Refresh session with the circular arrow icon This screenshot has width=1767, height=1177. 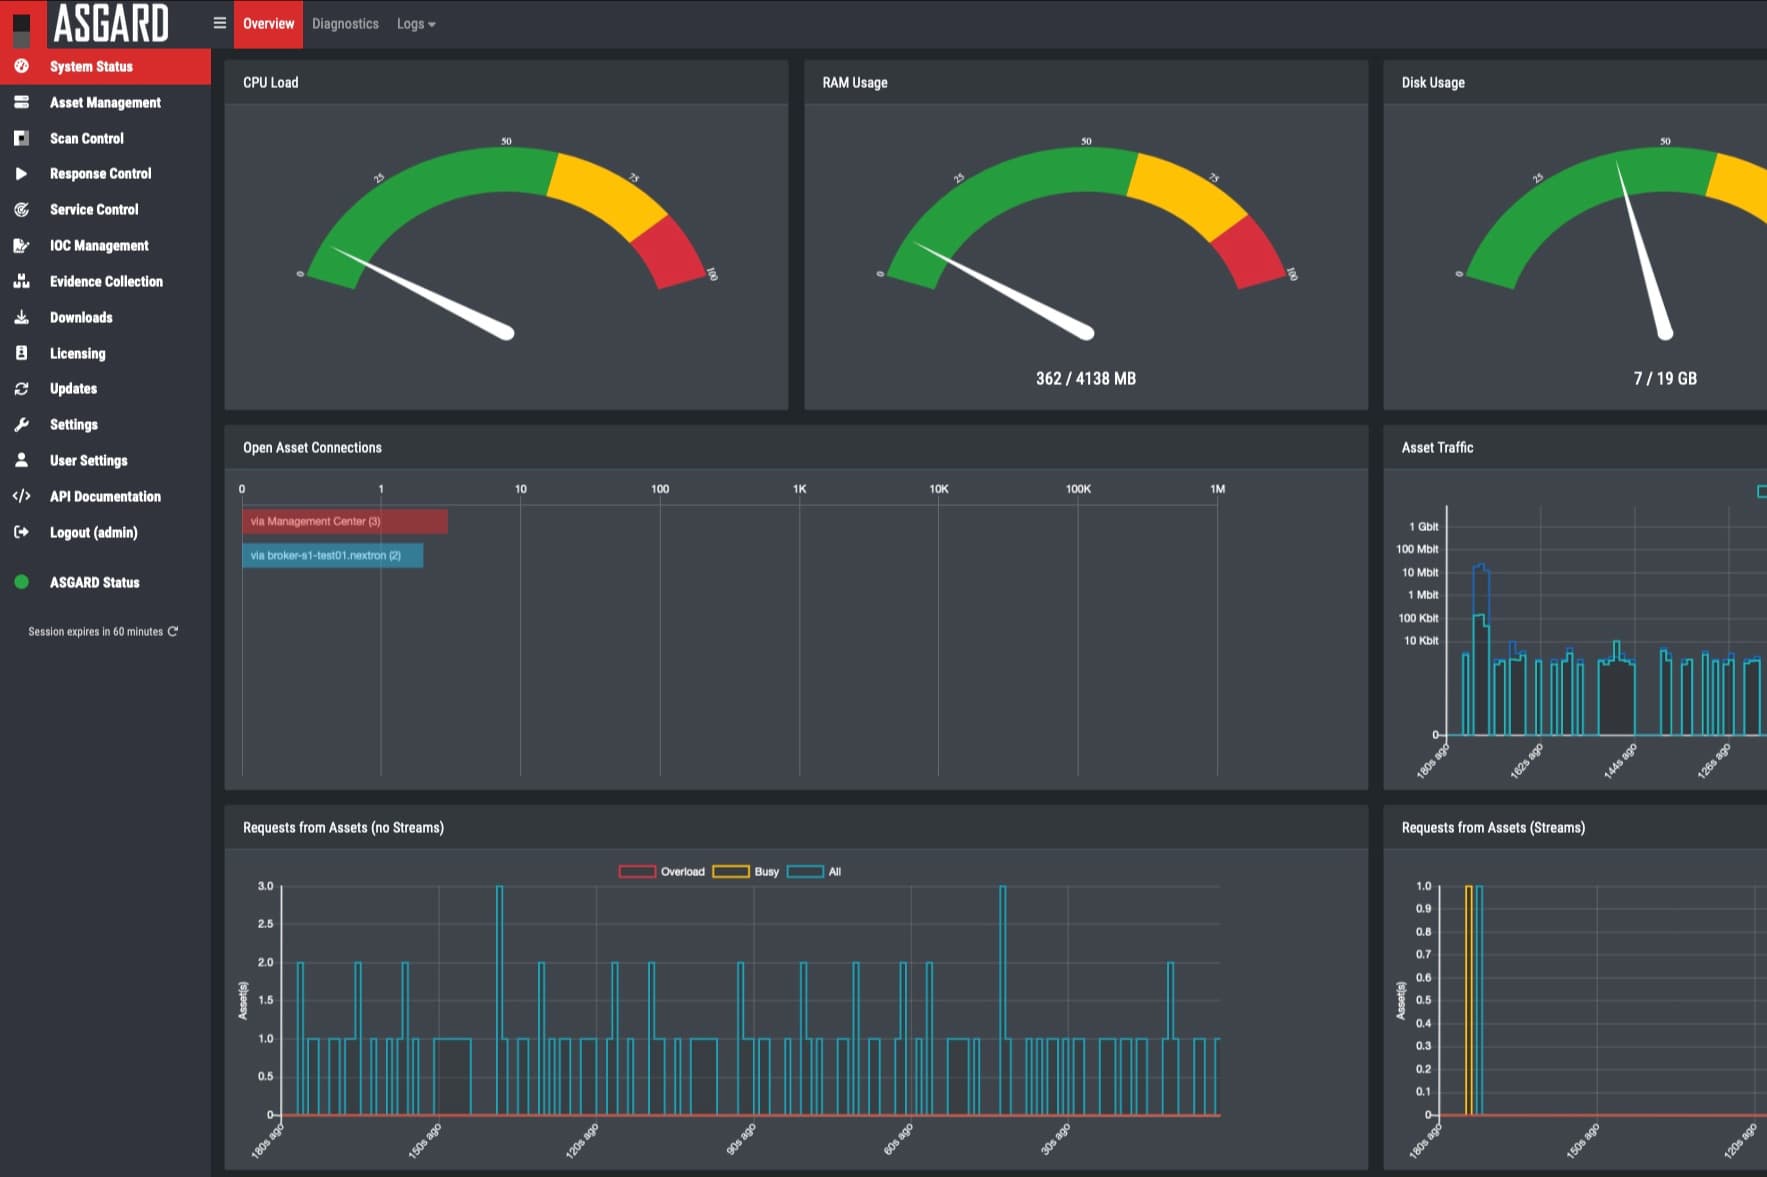[173, 631]
